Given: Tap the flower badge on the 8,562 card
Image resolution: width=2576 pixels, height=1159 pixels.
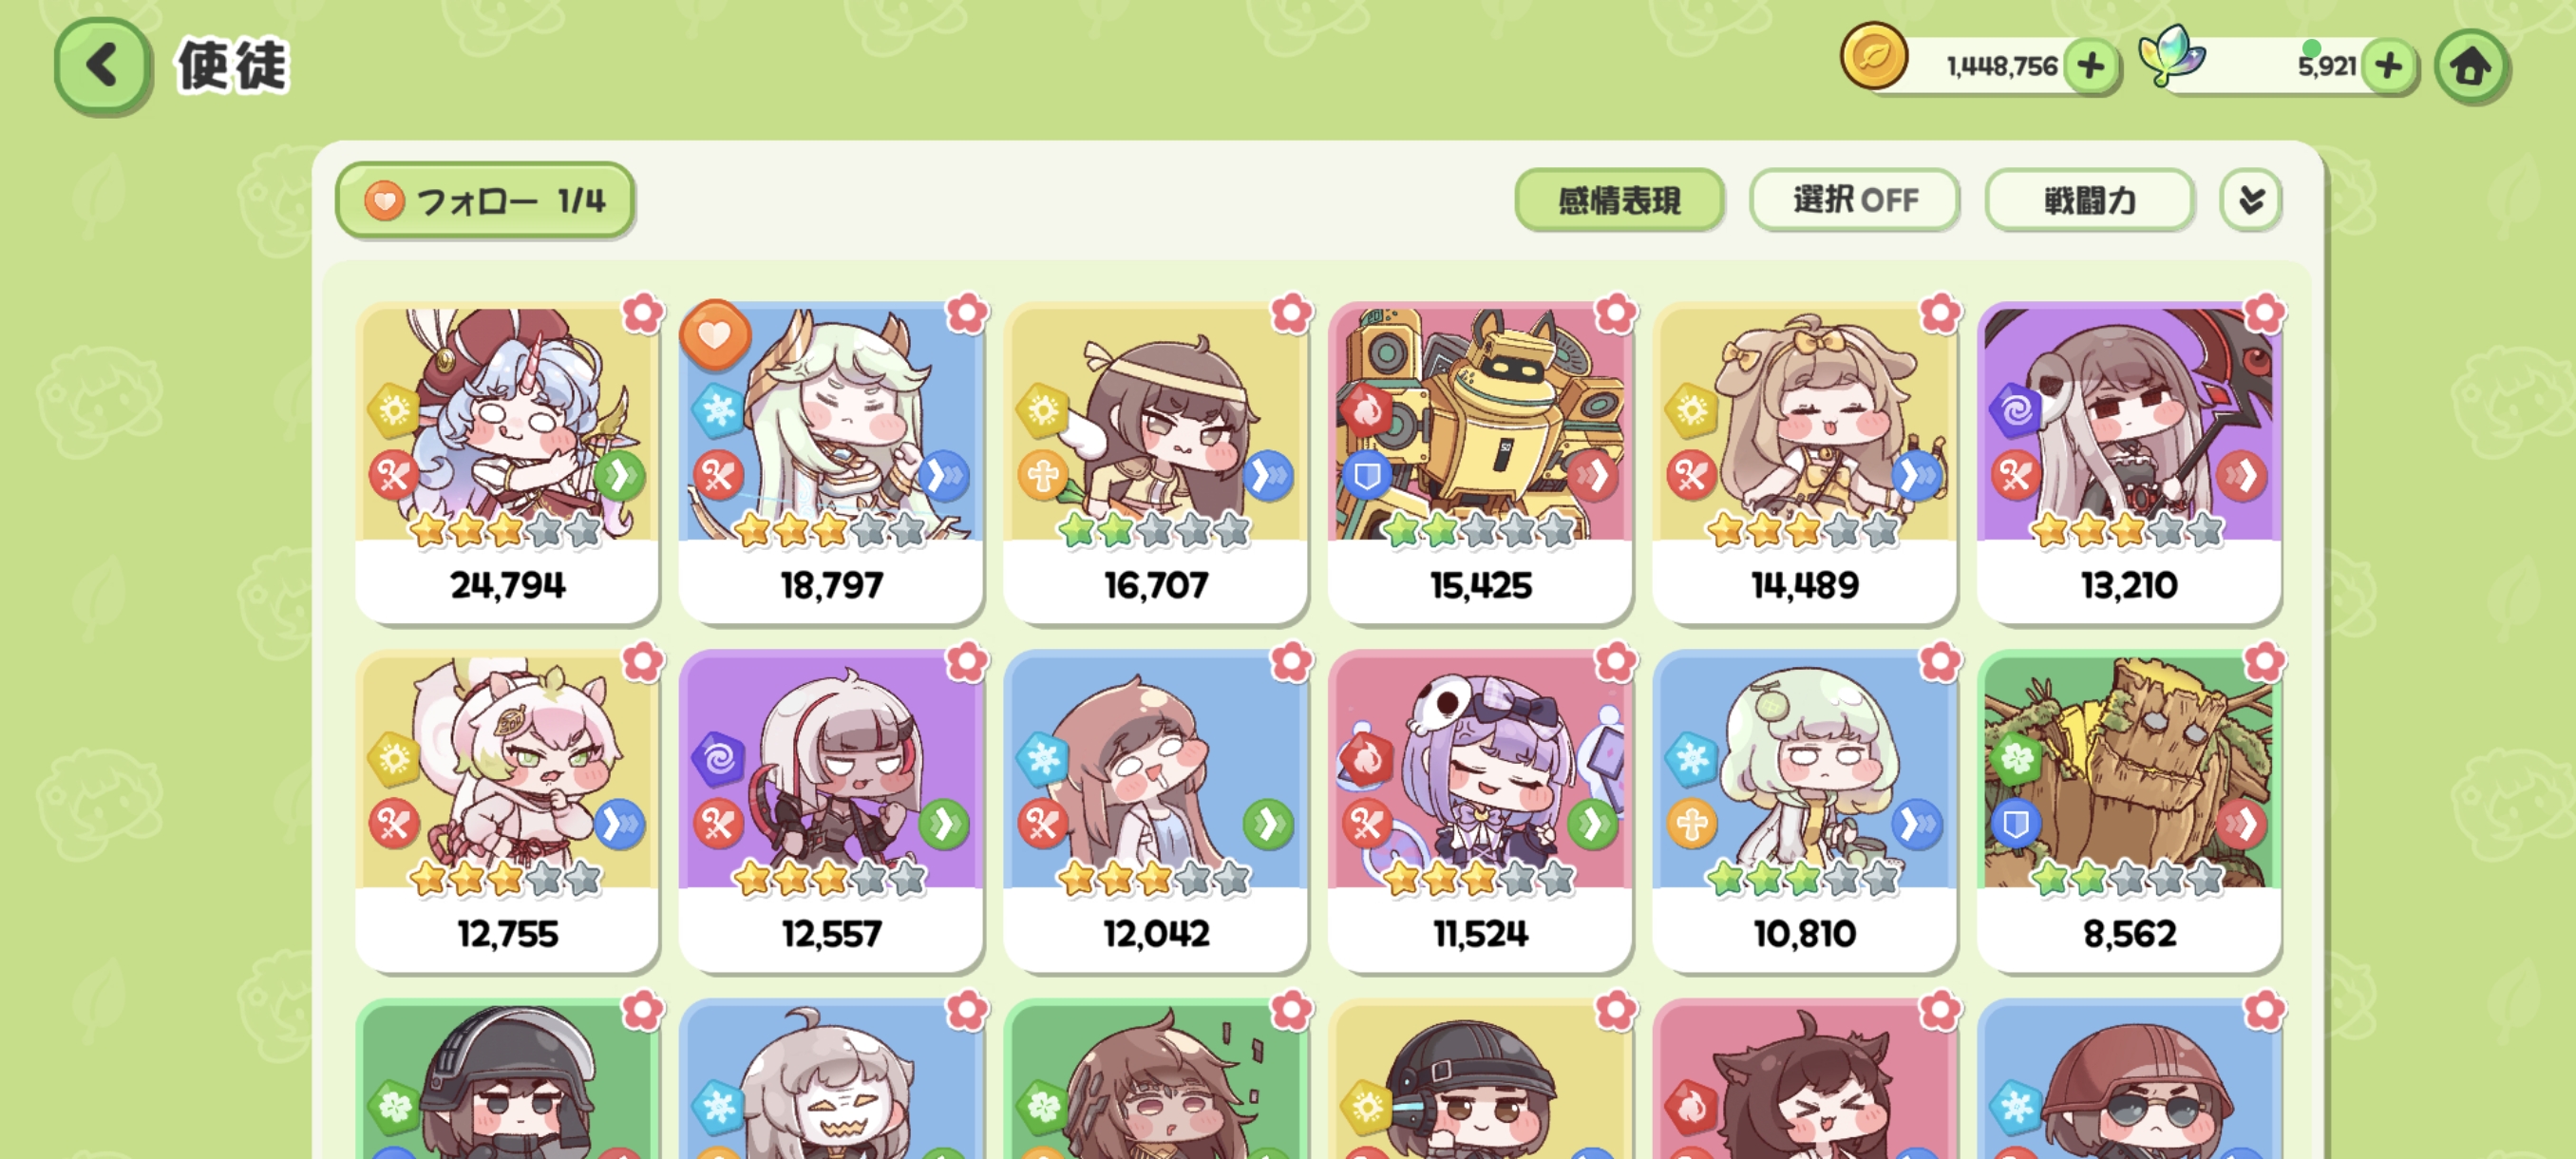Looking at the screenshot, I should (2264, 661).
